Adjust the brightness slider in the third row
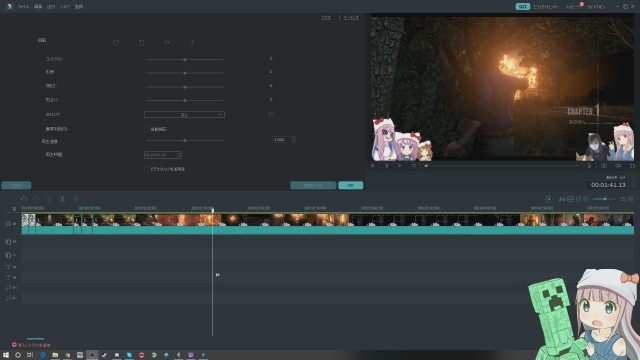Image resolution: width=640 pixels, height=360 pixels. pyautogui.click(x=184, y=87)
